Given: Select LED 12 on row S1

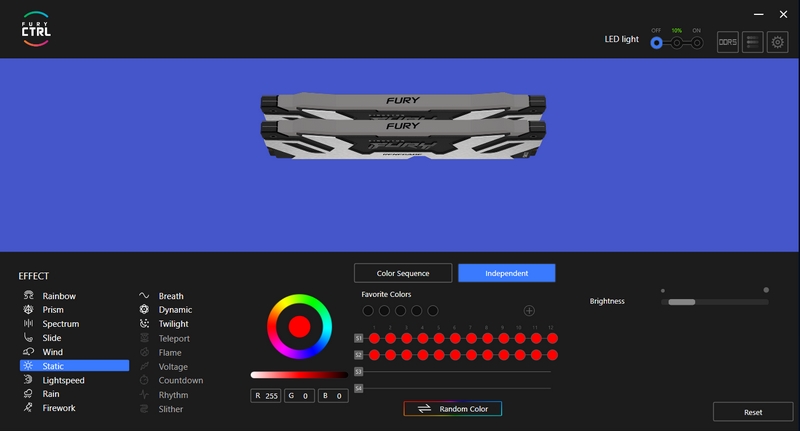Looking at the screenshot, I should click(553, 338).
